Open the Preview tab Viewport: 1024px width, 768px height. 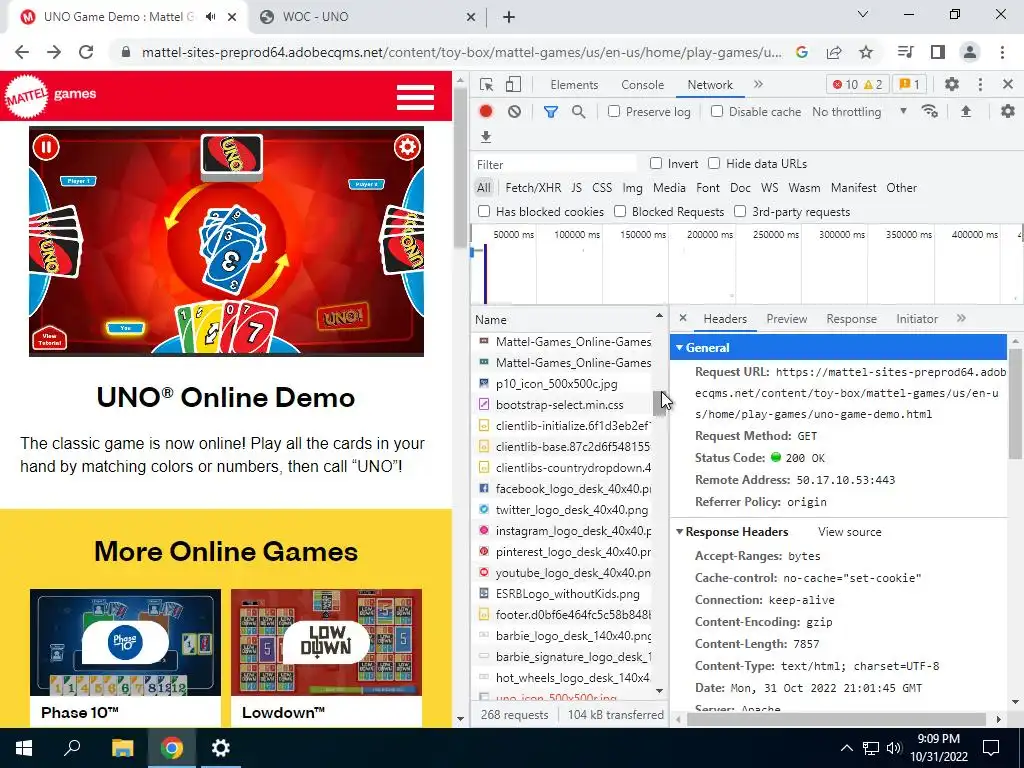click(x=786, y=319)
